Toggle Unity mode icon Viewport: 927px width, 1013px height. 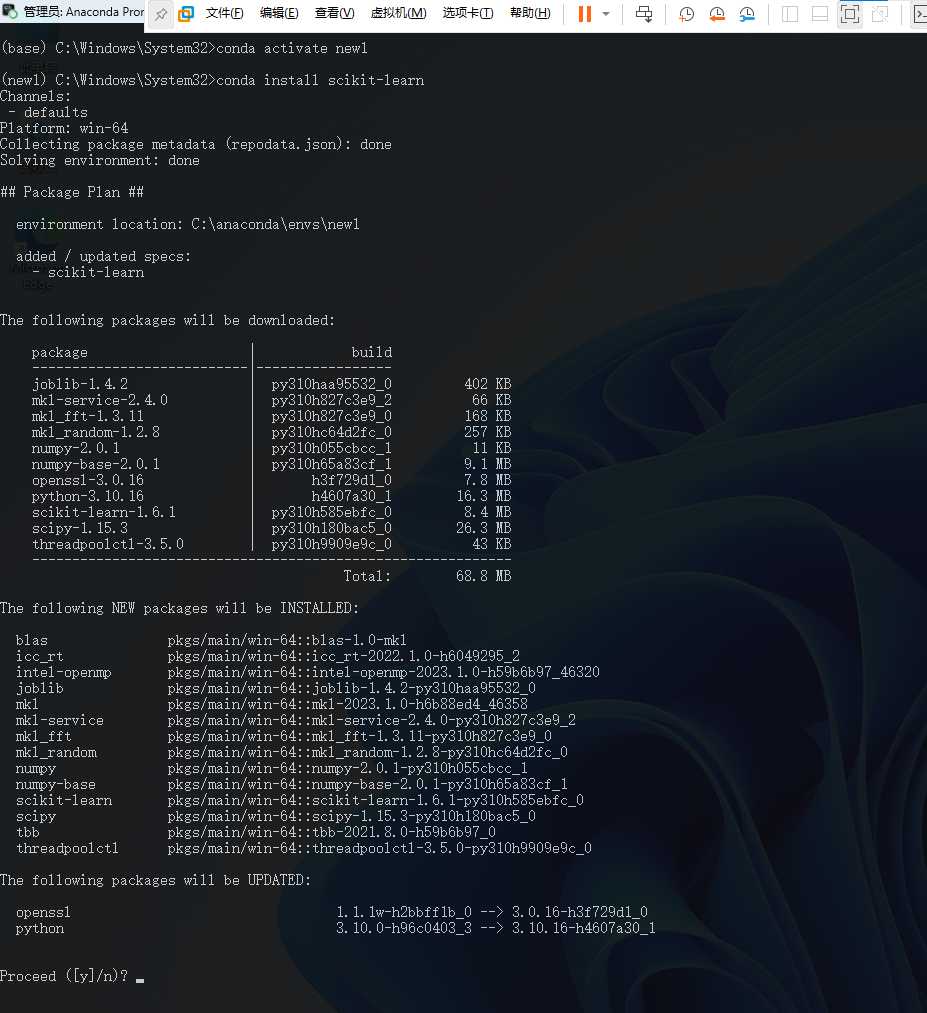tap(880, 14)
